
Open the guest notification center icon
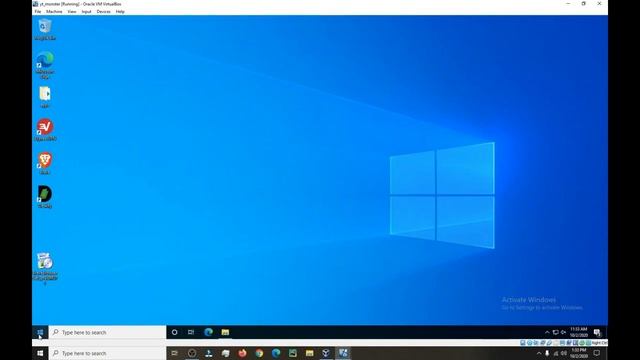click(x=597, y=332)
